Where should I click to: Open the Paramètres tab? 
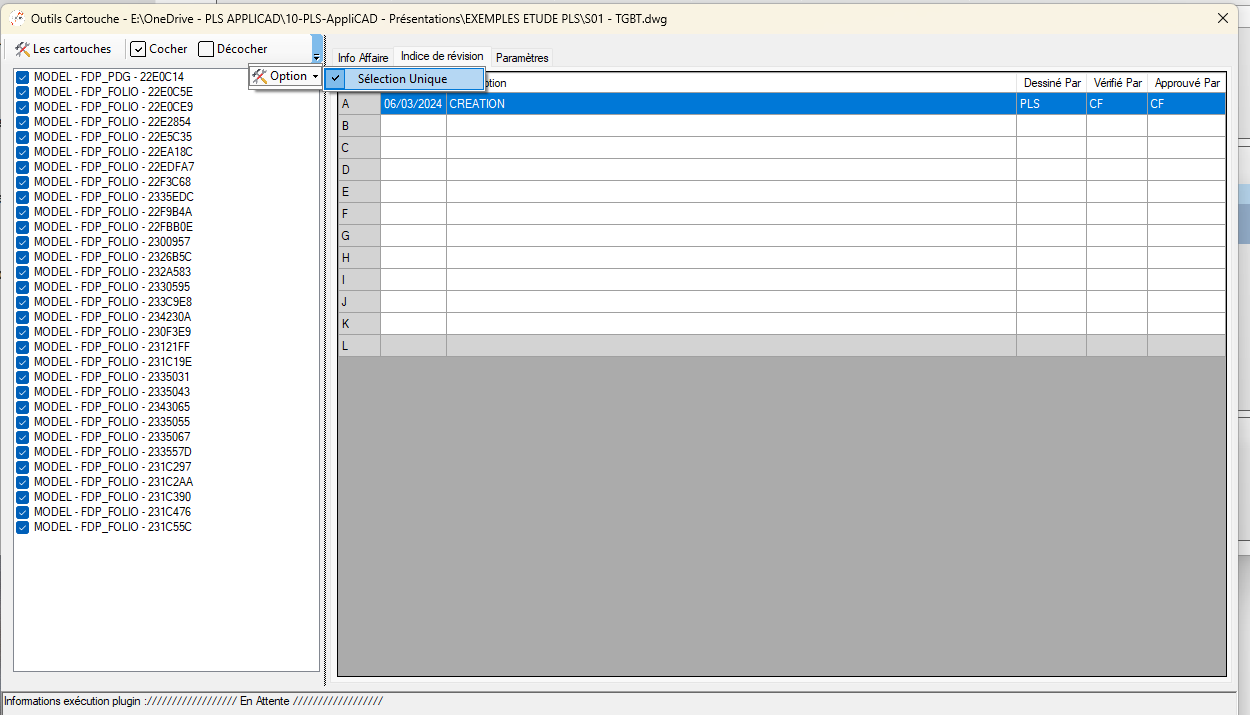pyautogui.click(x=521, y=58)
